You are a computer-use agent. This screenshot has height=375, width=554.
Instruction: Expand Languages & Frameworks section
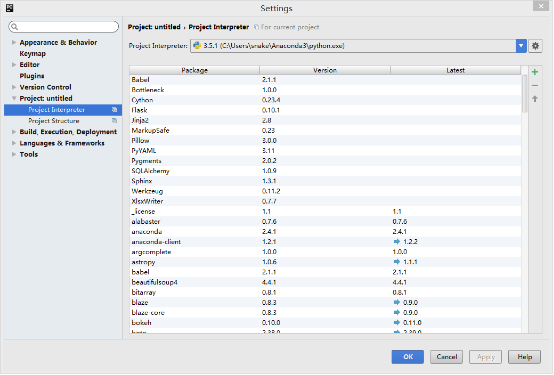pos(14,143)
